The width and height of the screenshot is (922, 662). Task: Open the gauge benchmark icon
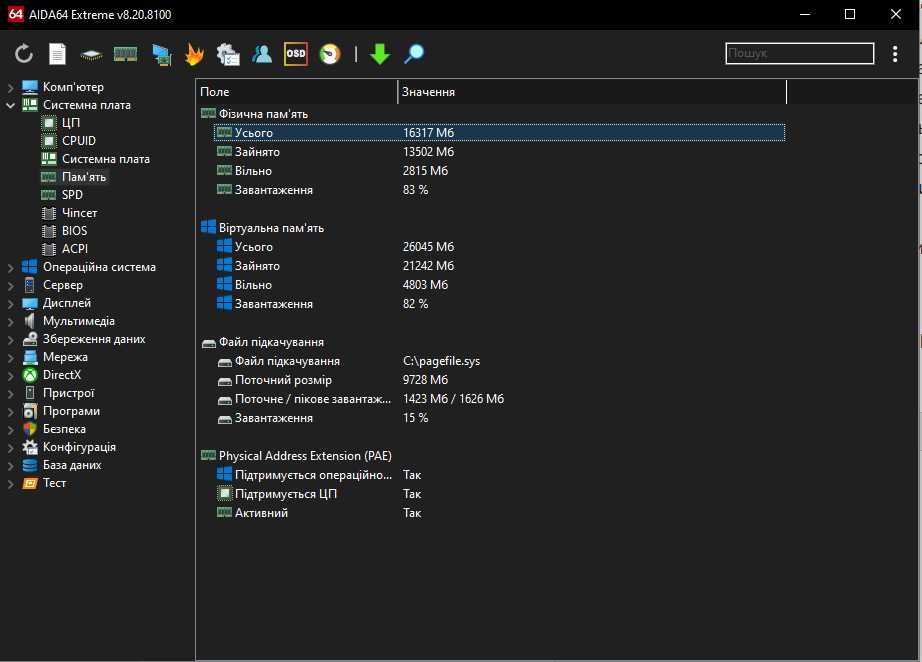tap(329, 54)
